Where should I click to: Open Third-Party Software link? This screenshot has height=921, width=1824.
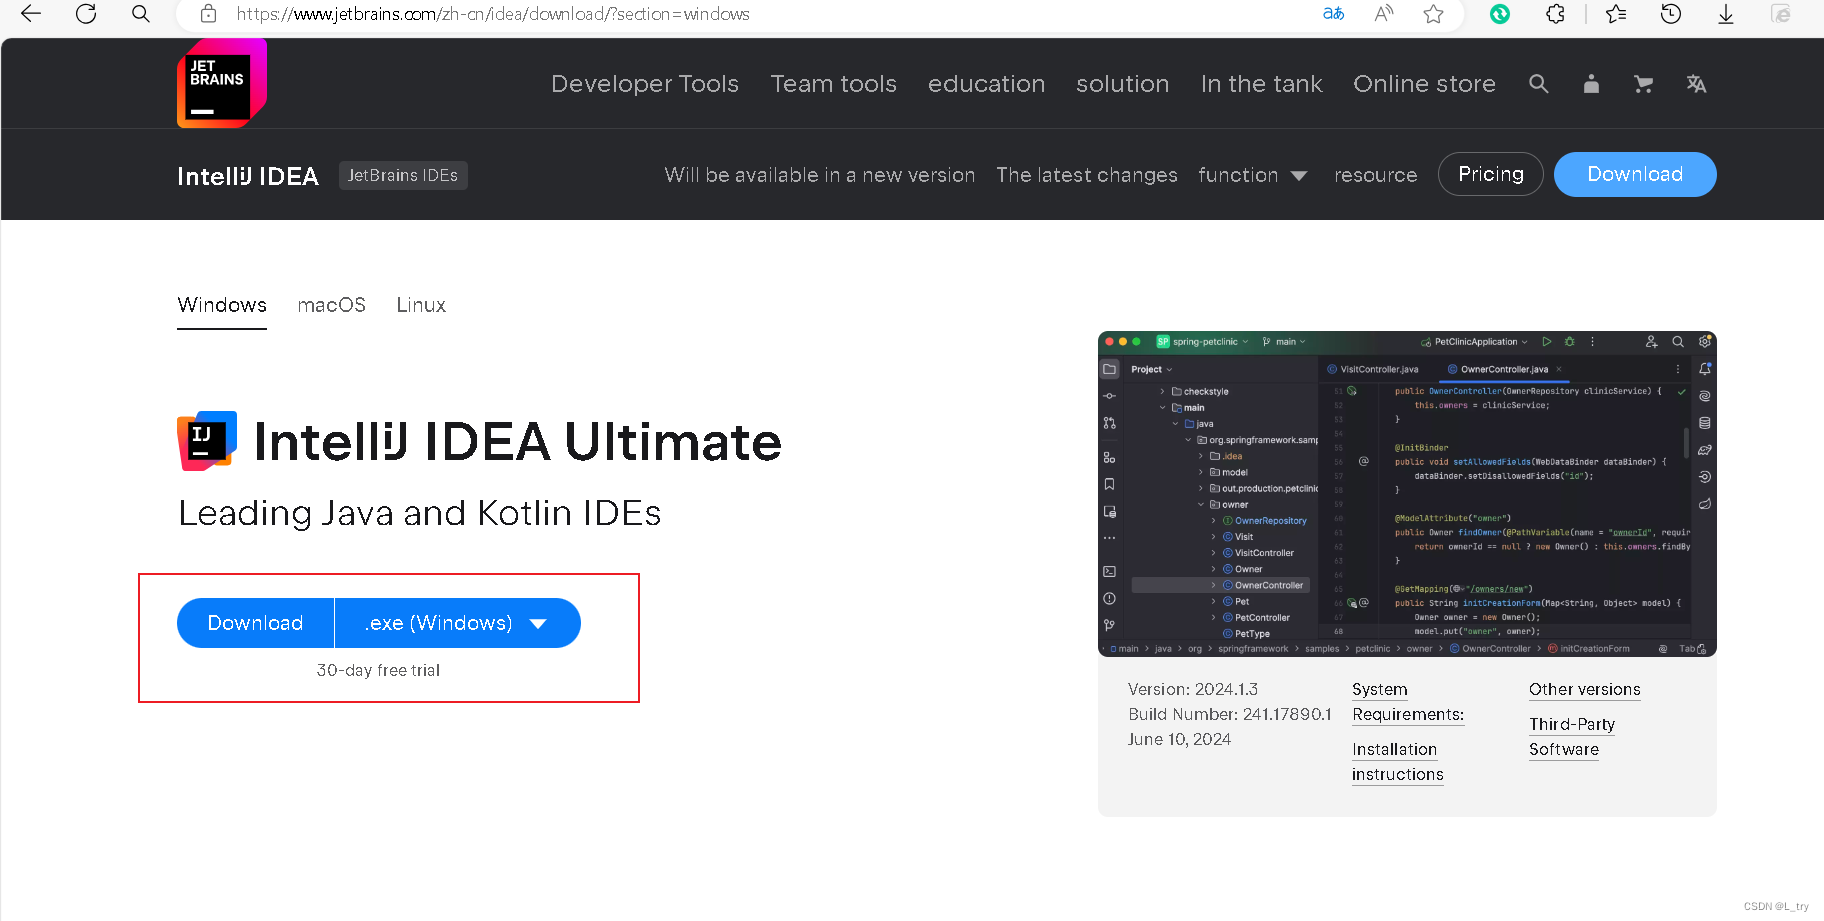pyautogui.click(x=1572, y=737)
